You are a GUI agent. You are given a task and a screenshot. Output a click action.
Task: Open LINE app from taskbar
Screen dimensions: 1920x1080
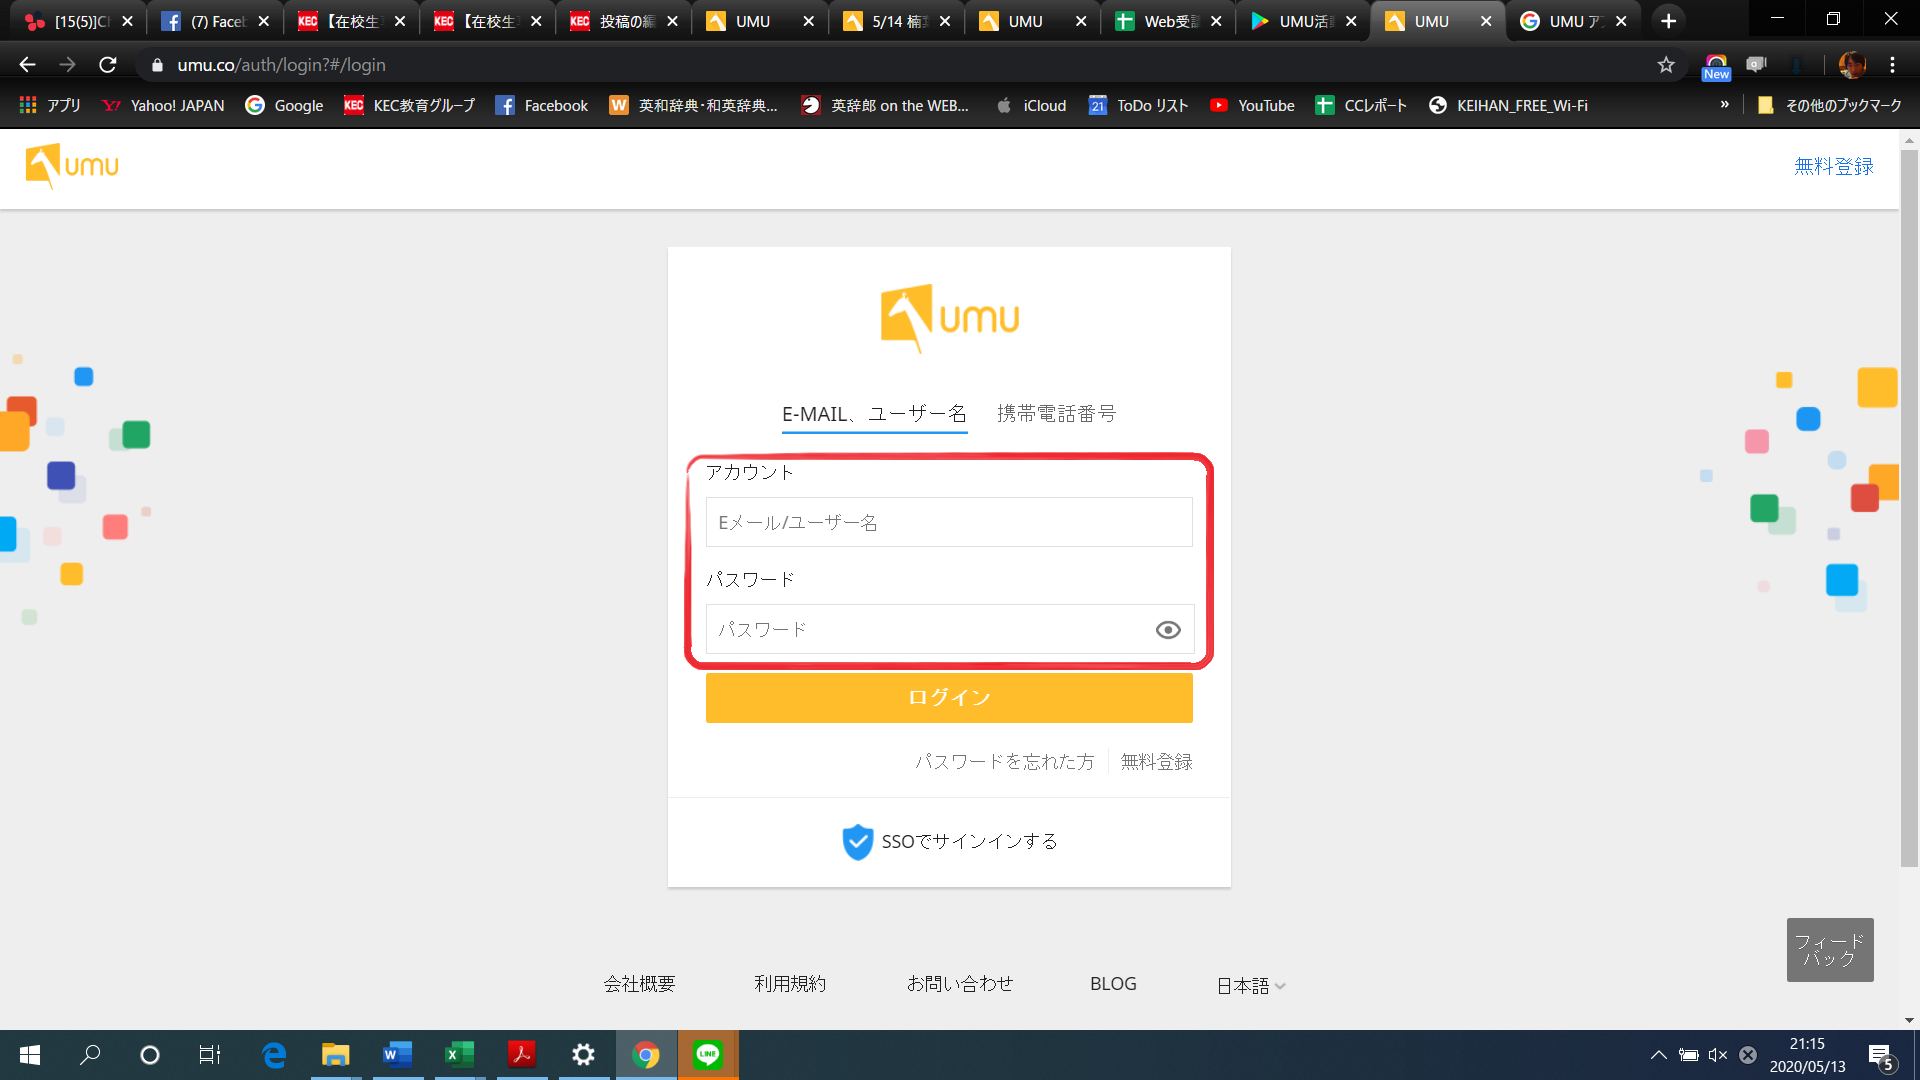coord(708,1055)
